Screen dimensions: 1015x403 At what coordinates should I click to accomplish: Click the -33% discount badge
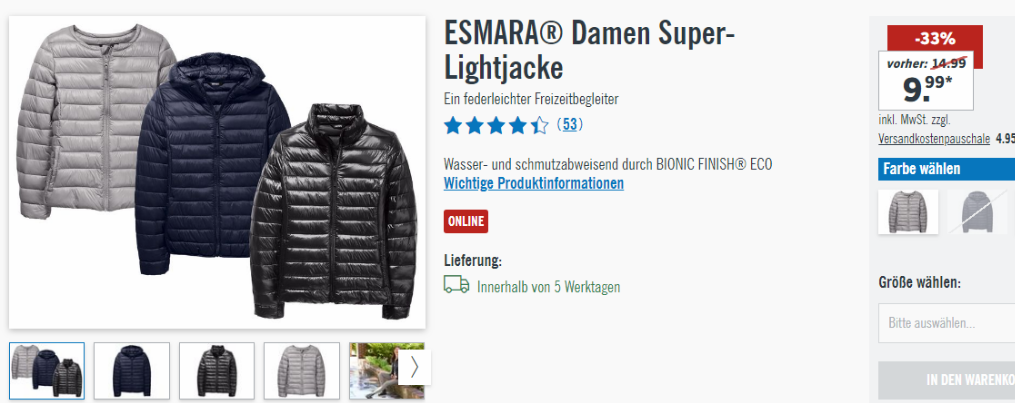[x=935, y=39]
